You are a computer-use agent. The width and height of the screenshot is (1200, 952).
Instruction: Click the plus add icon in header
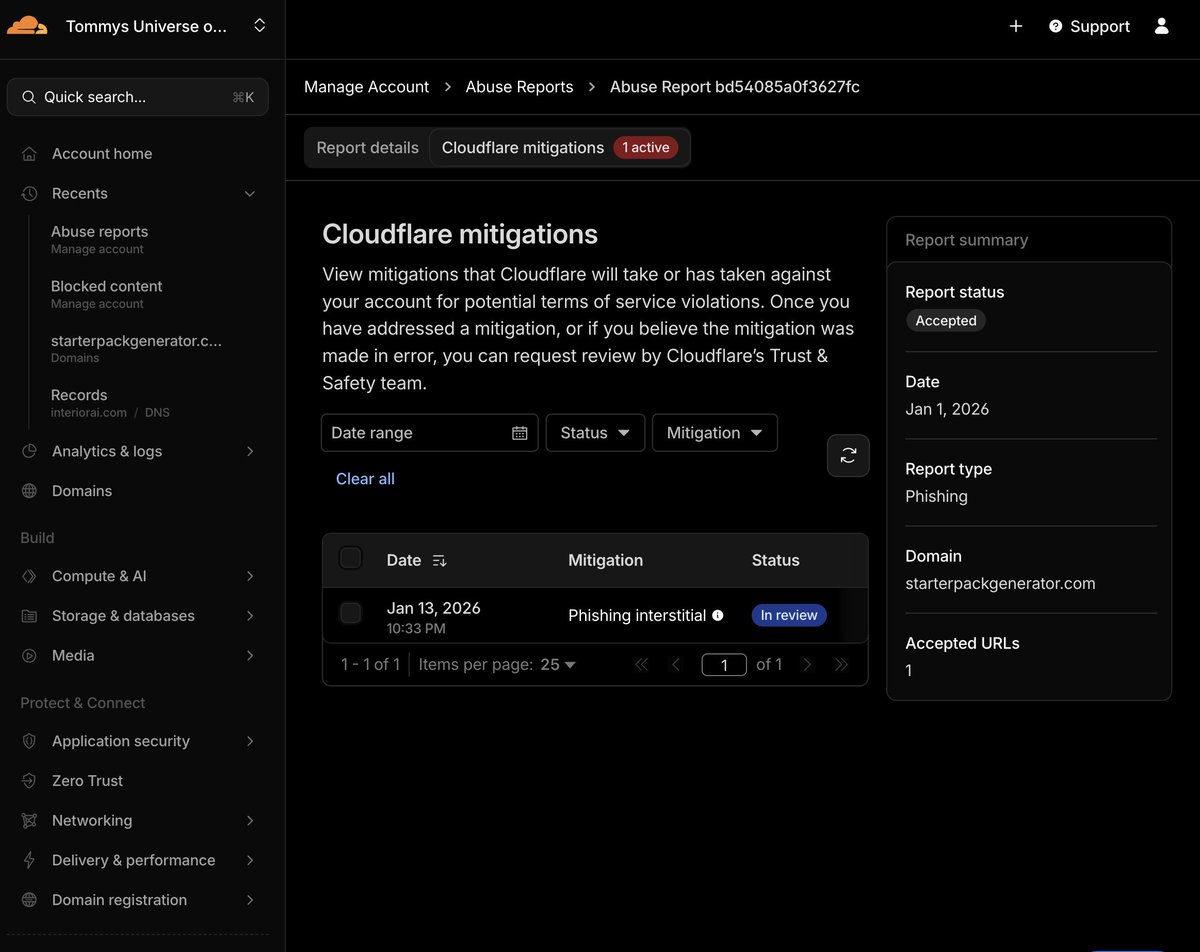click(1016, 26)
